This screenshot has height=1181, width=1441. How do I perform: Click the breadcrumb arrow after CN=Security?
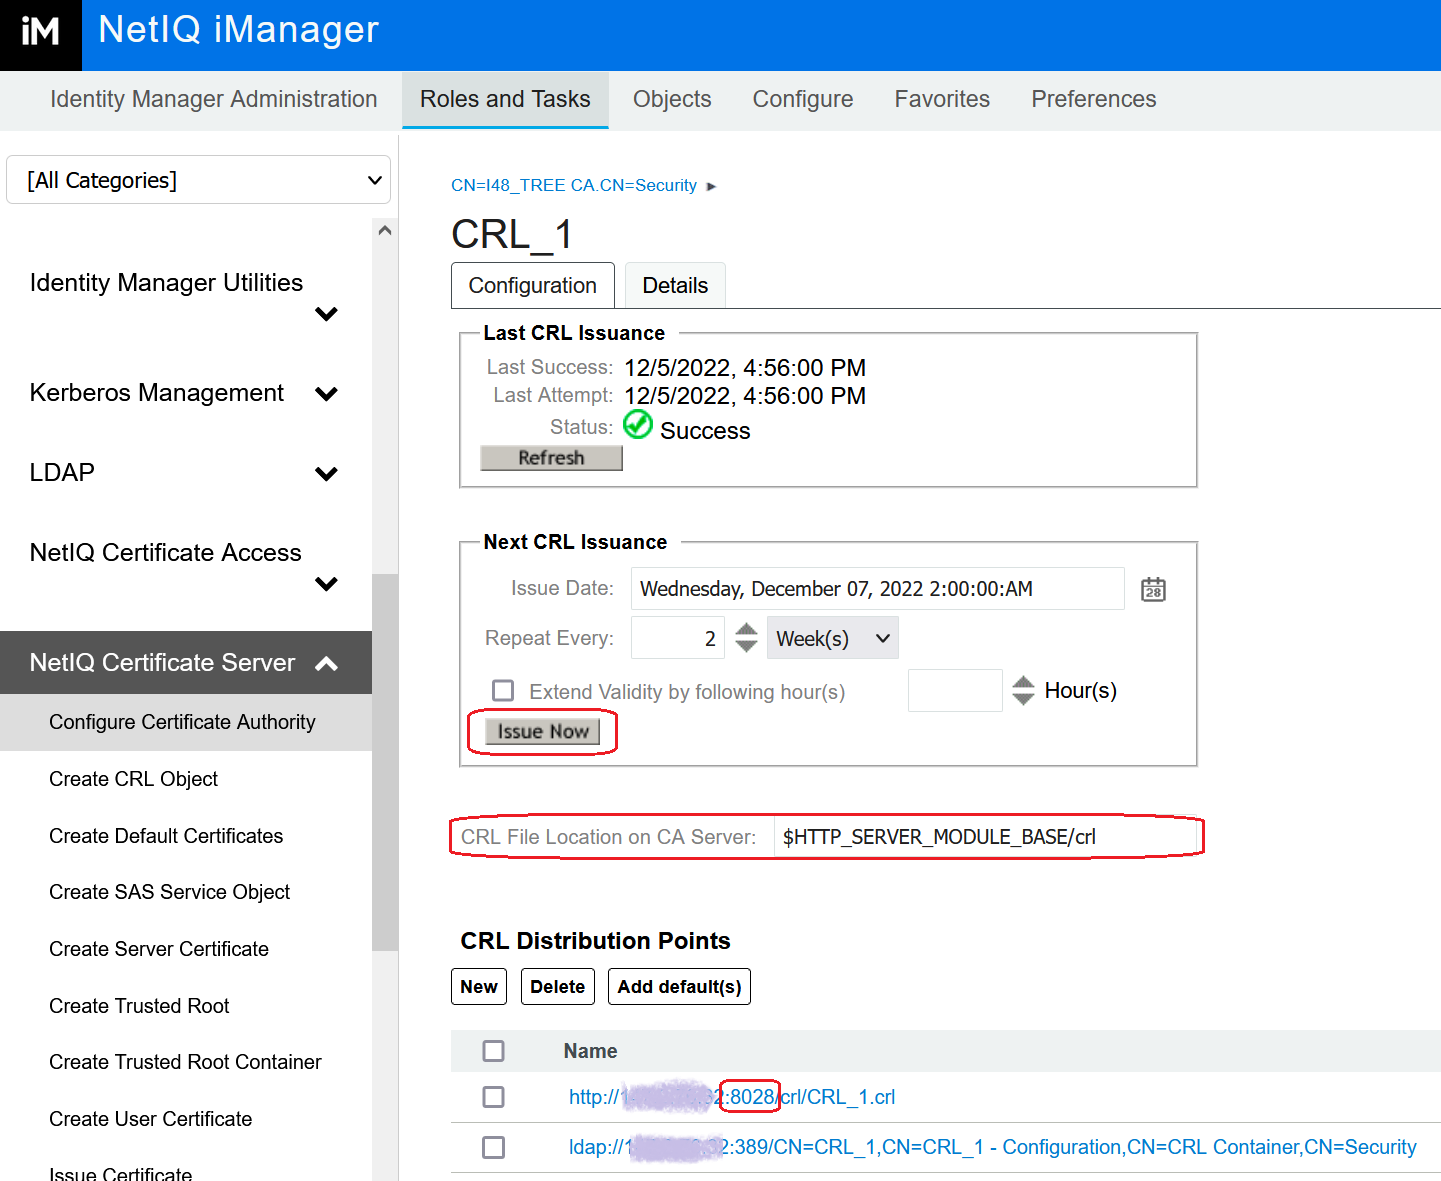tap(712, 186)
